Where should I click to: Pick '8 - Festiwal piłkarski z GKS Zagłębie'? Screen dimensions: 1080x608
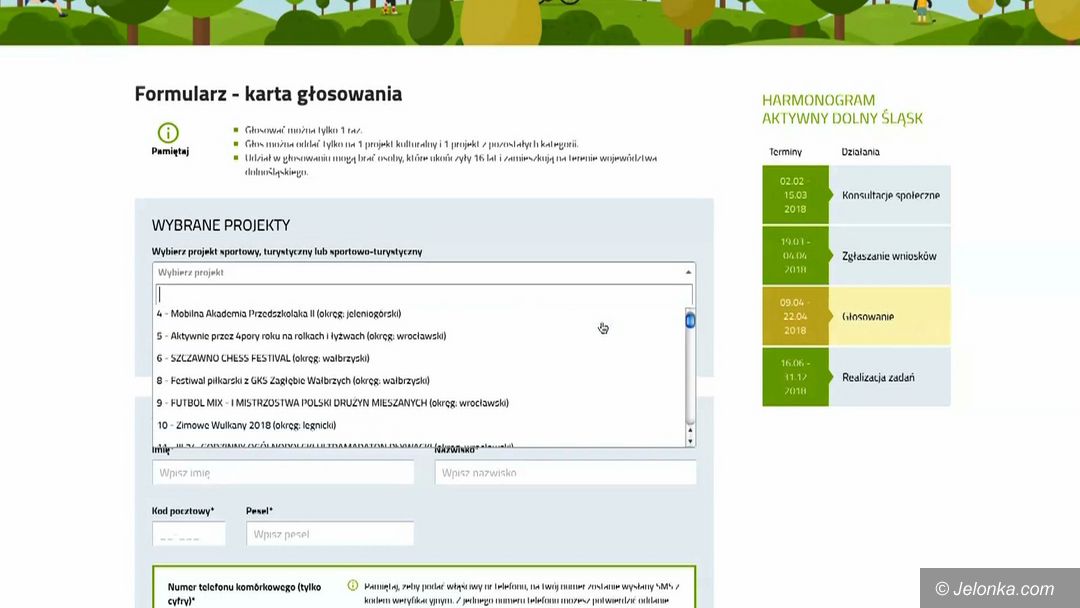click(x=419, y=381)
